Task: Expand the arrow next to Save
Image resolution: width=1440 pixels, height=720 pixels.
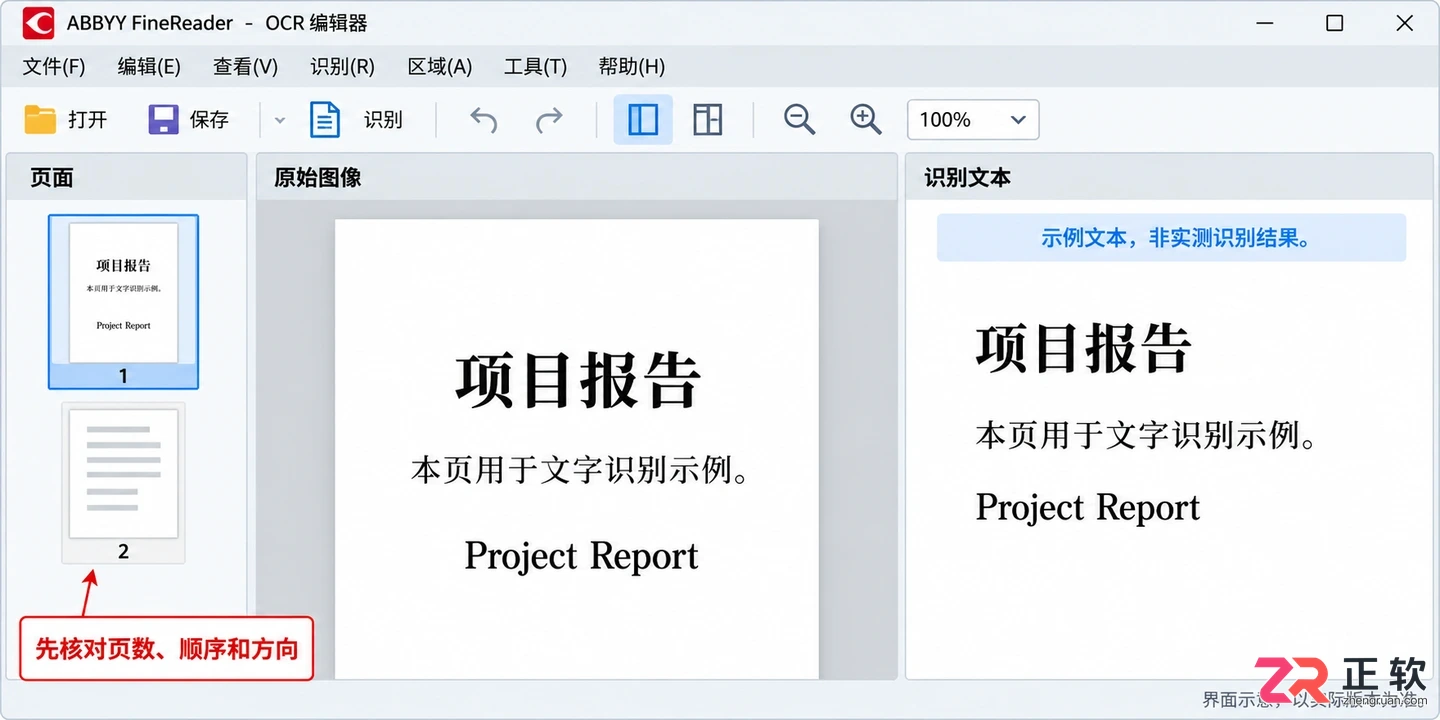Action: pyautogui.click(x=280, y=121)
